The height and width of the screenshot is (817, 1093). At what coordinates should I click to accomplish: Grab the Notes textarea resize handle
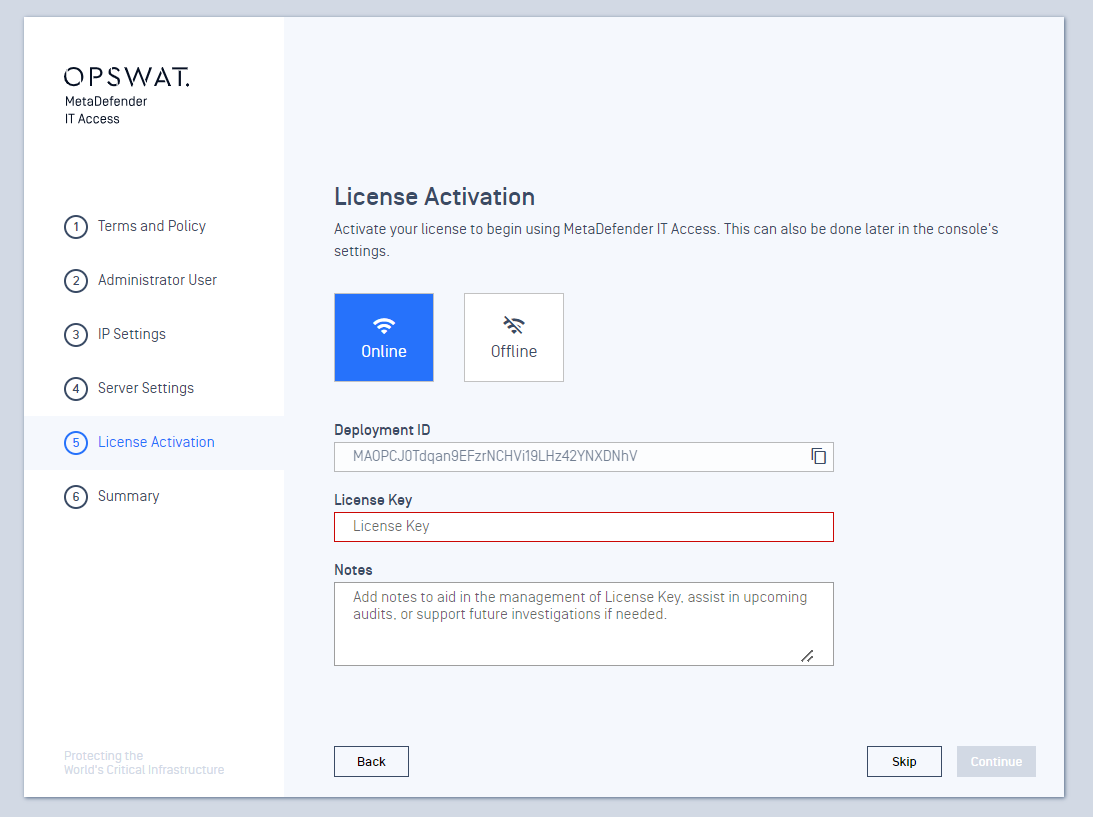(x=807, y=656)
